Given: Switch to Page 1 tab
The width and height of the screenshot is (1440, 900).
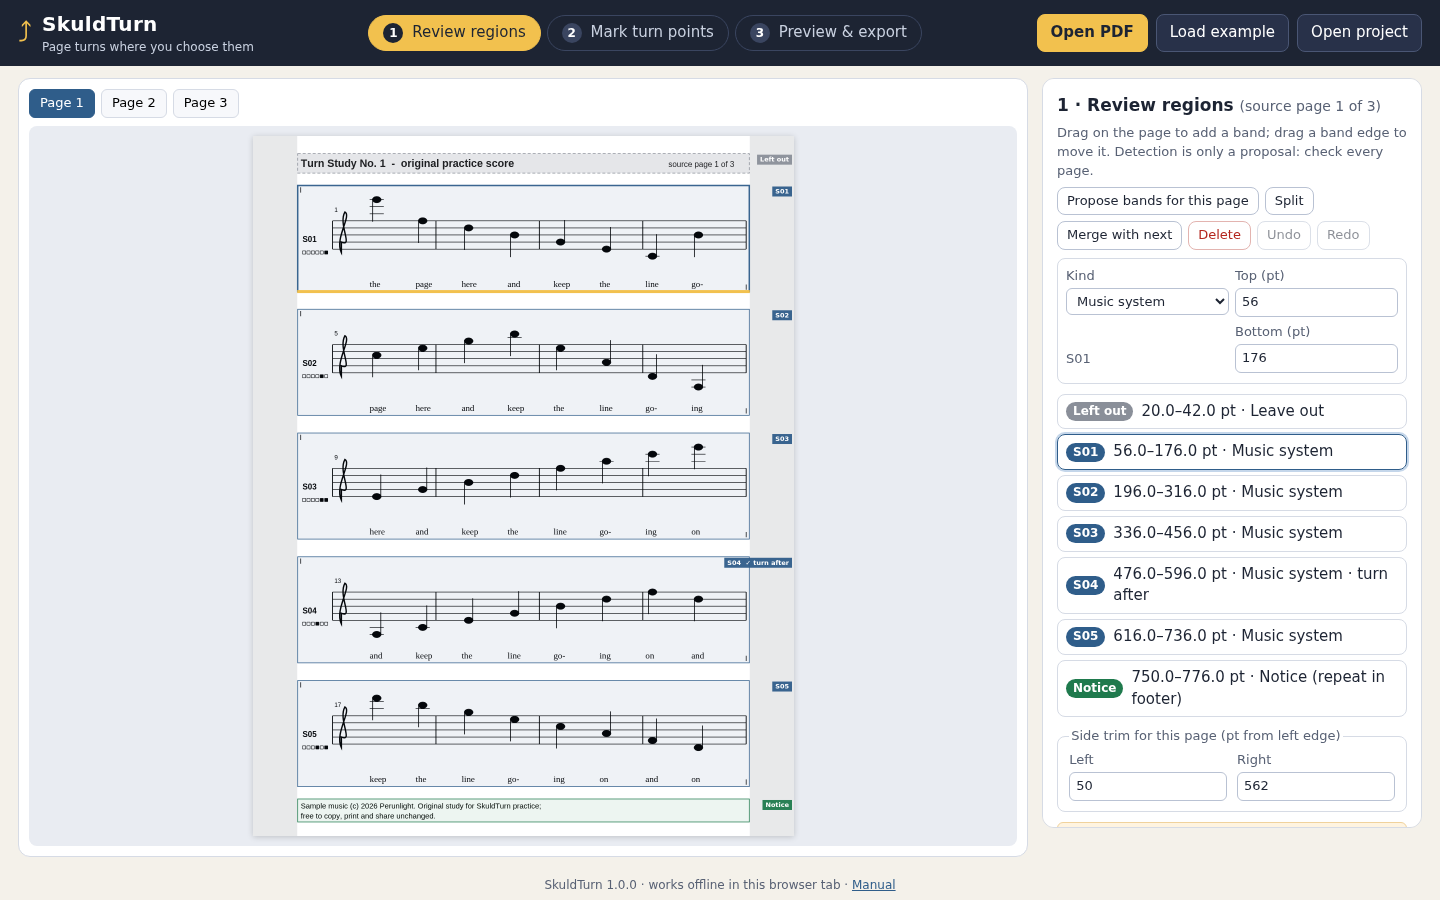Looking at the screenshot, I should 62,103.
